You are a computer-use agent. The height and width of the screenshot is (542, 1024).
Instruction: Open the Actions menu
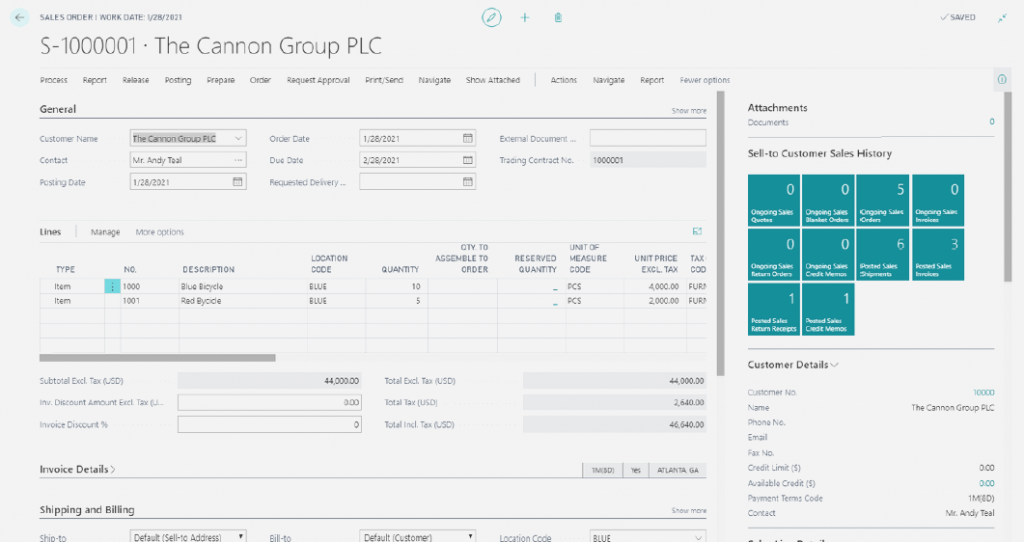564,80
